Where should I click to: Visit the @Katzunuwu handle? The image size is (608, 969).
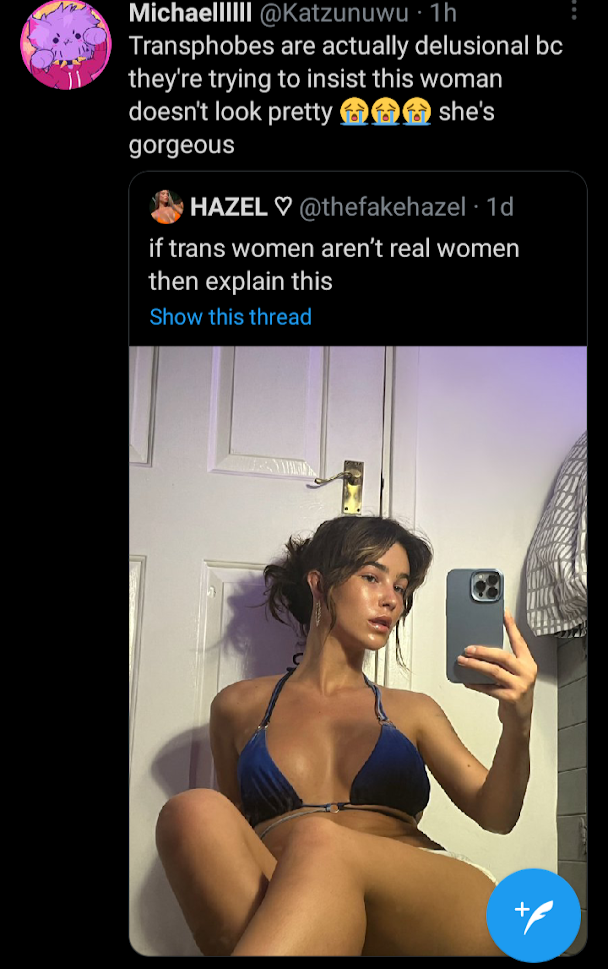pos(334,13)
